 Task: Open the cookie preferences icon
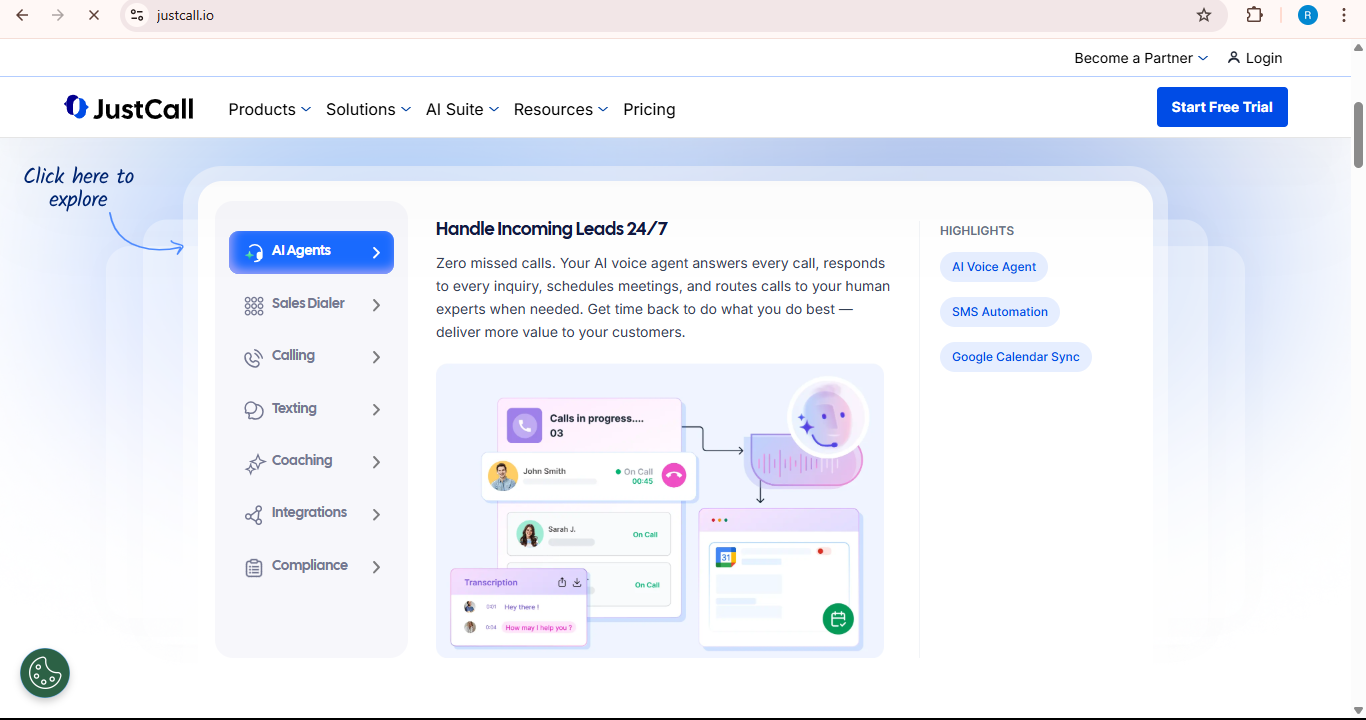pos(45,673)
